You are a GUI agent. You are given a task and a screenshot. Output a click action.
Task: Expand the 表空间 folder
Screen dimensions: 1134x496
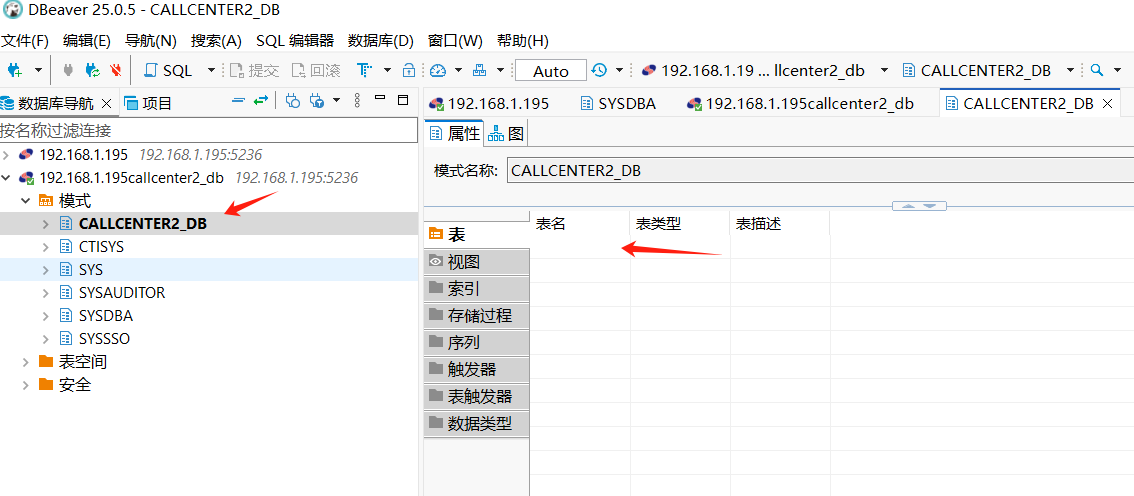pyautogui.click(x=26, y=362)
